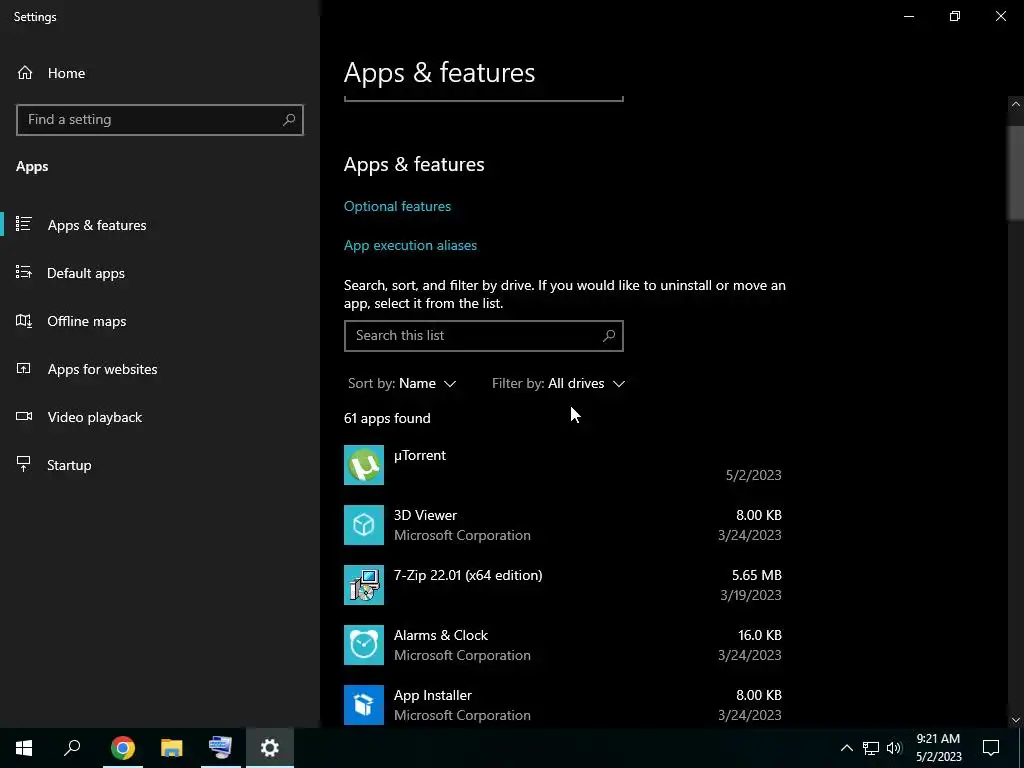Go to Default apps section
1024x768 pixels.
pos(86,273)
